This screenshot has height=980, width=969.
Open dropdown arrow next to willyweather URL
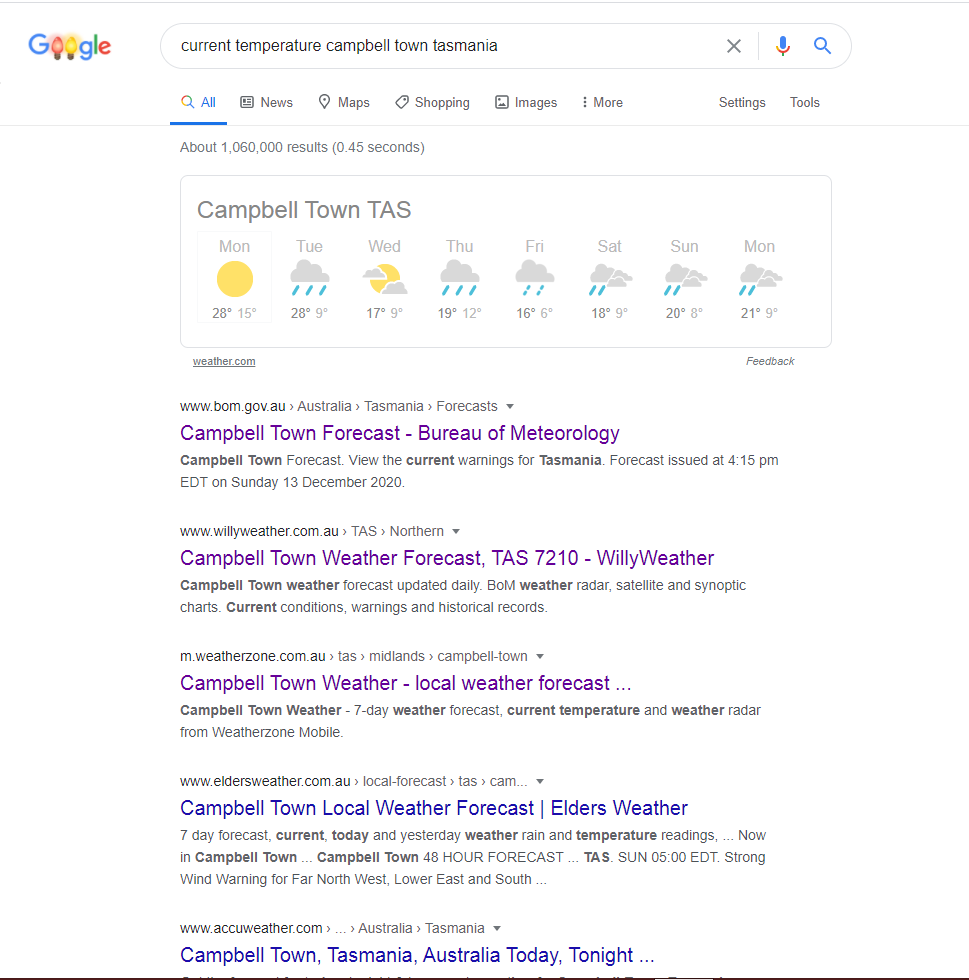coord(456,532)
